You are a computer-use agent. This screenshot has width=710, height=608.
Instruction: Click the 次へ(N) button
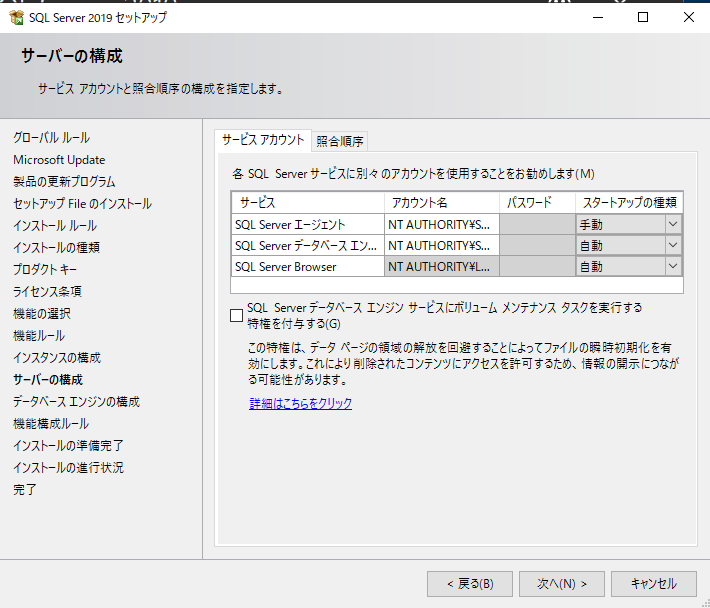[x=561, y=584]
